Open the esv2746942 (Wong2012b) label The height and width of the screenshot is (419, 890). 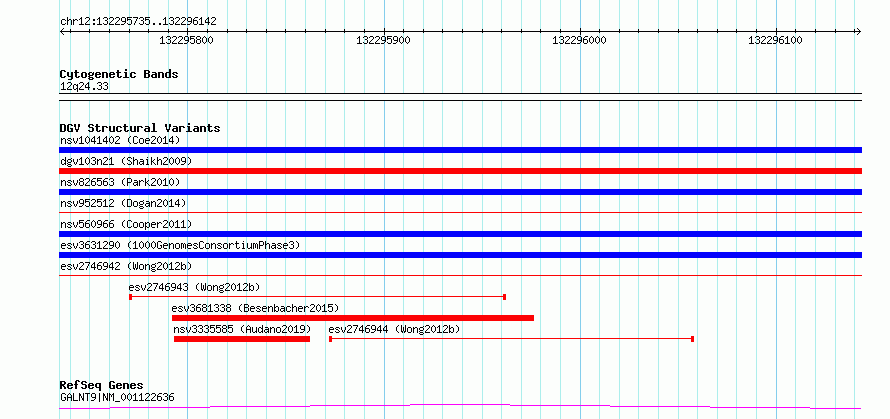click(126, 266)
